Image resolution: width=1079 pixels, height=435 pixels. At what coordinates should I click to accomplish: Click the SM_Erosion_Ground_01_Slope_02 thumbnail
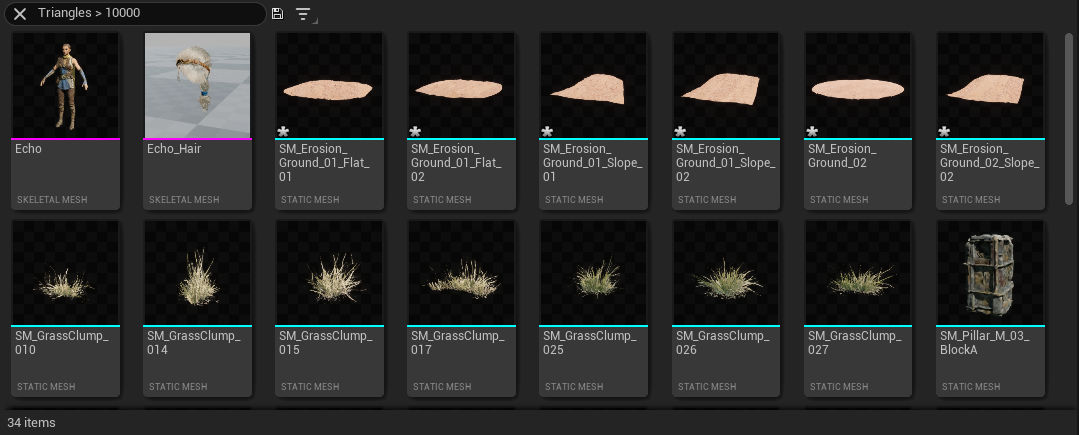726,85
